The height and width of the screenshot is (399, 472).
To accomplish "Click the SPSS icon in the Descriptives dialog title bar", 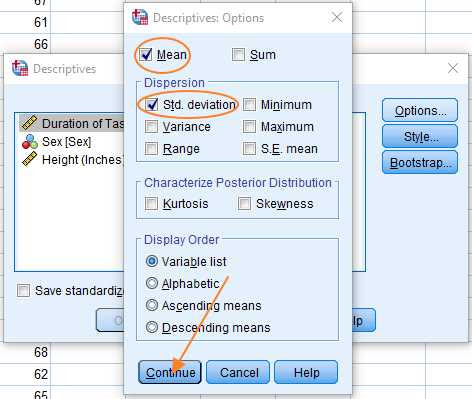I will pos(20,68).
